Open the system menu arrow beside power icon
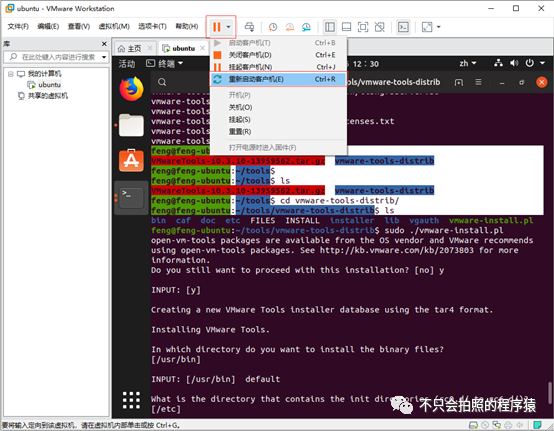 pos(542,63)
